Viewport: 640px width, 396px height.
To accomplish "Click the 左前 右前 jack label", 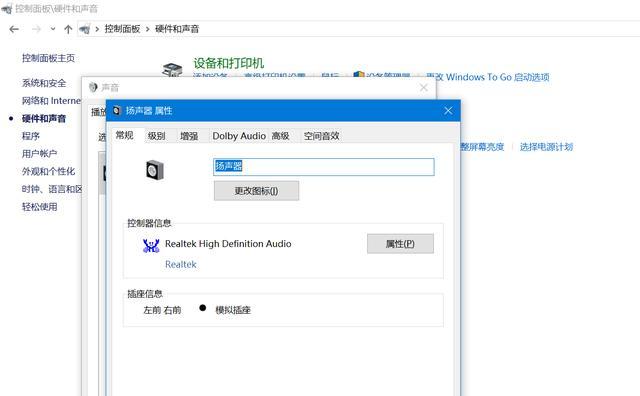I will pyautogui.click(x=162, y=310).
